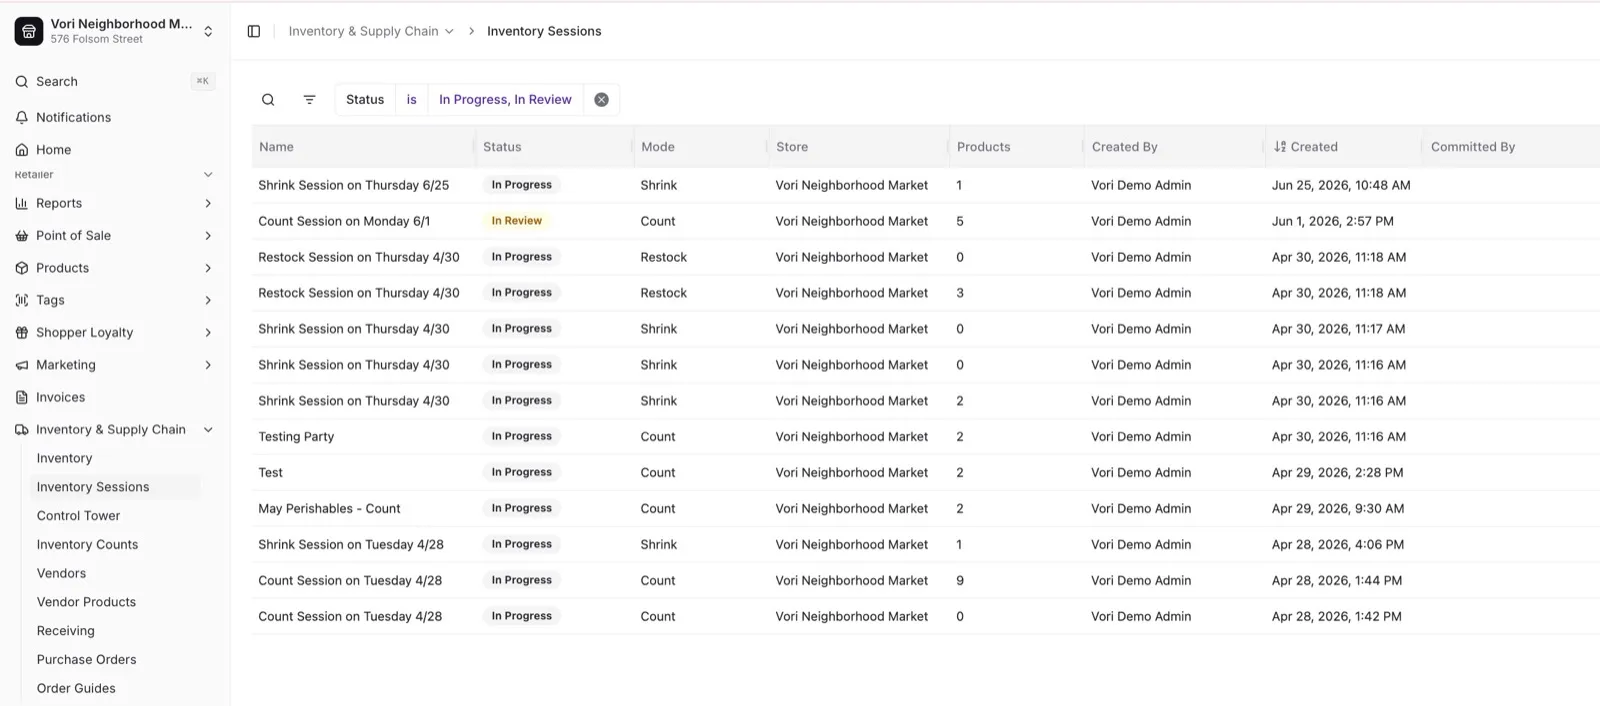Viewport: 1600px width, 706px height.
Task: Sort by the Status column header
Action: pyautogui.click(x=502, y=146)
